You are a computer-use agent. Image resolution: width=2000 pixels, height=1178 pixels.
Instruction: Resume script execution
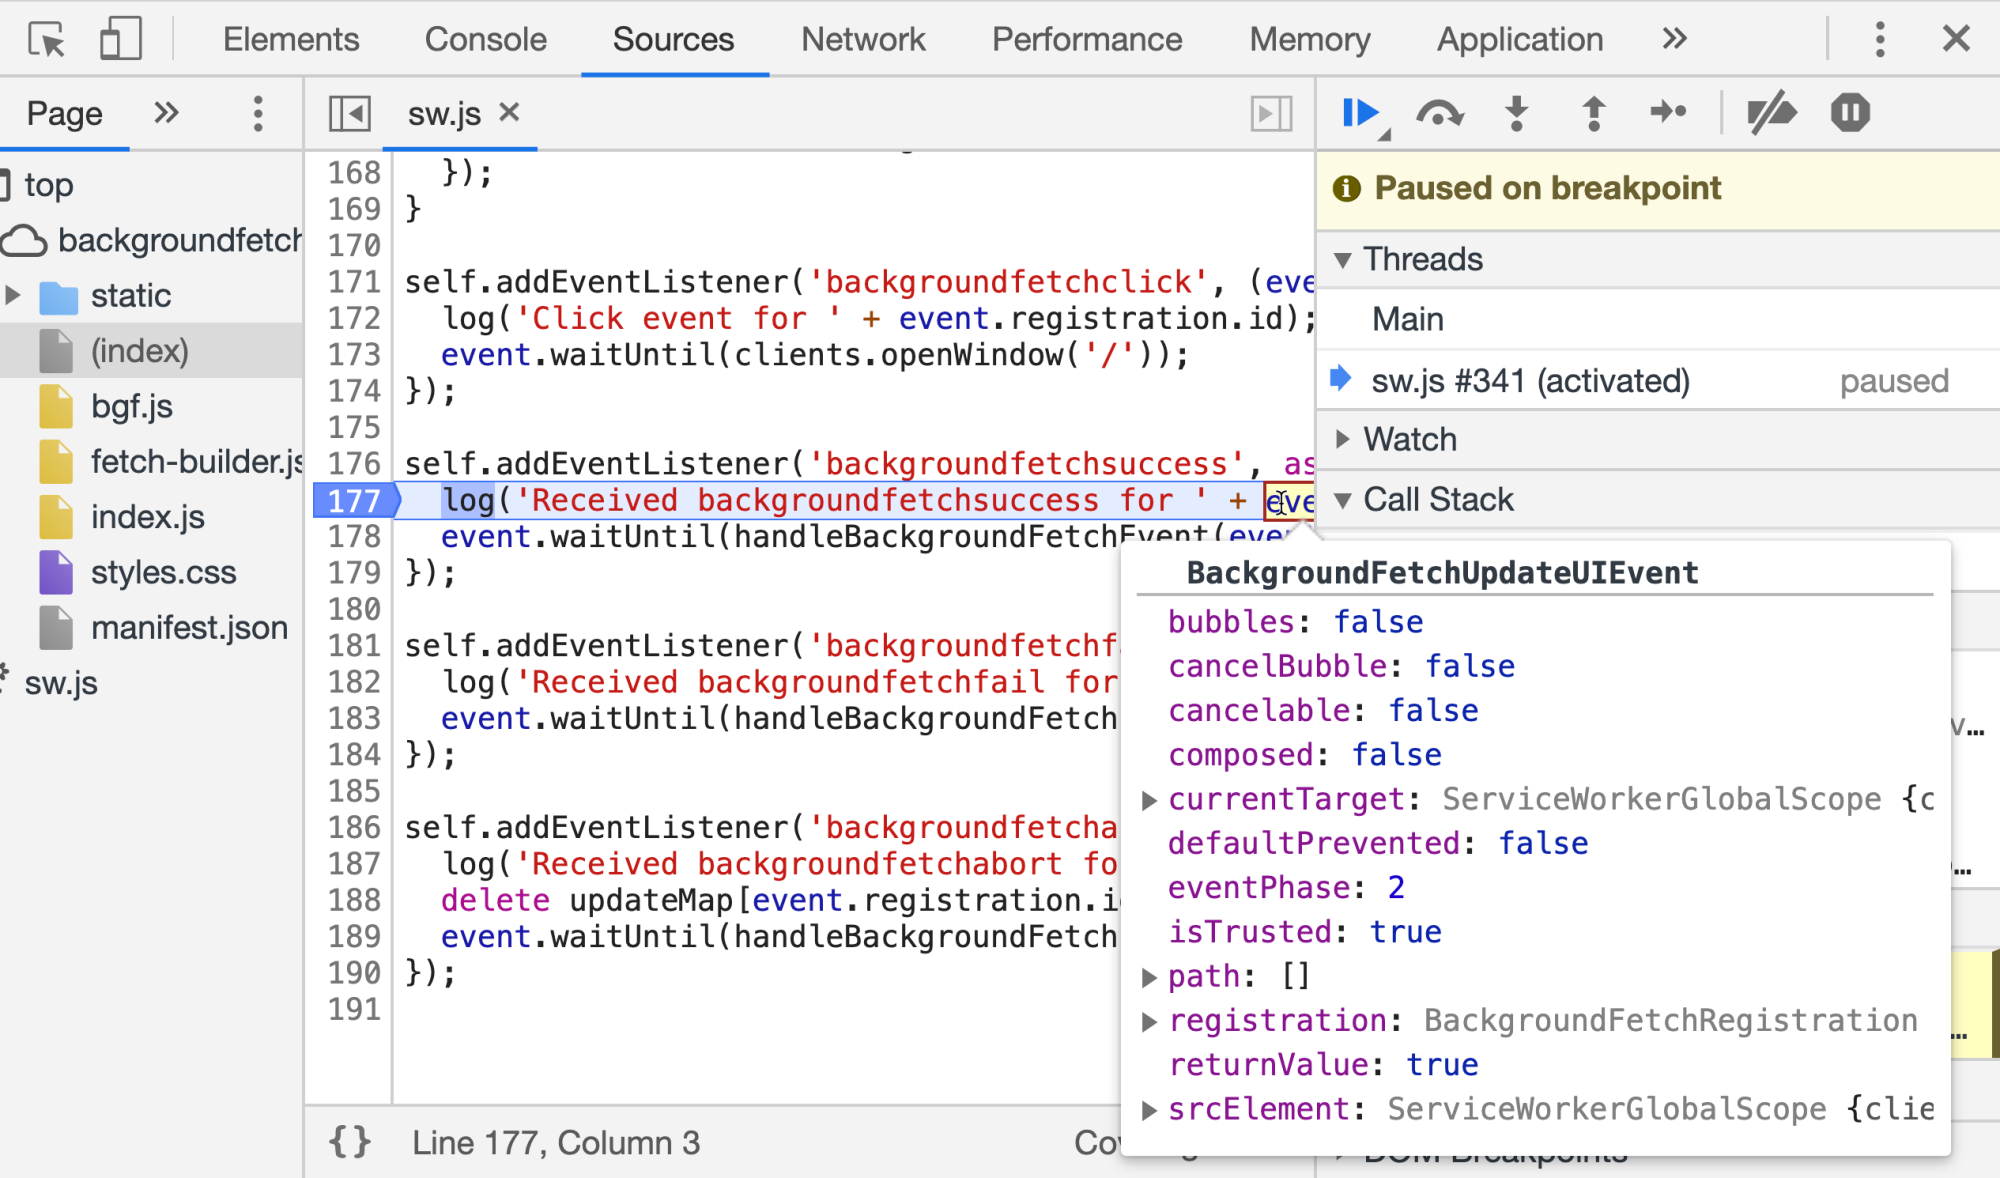coord(1360,113)
